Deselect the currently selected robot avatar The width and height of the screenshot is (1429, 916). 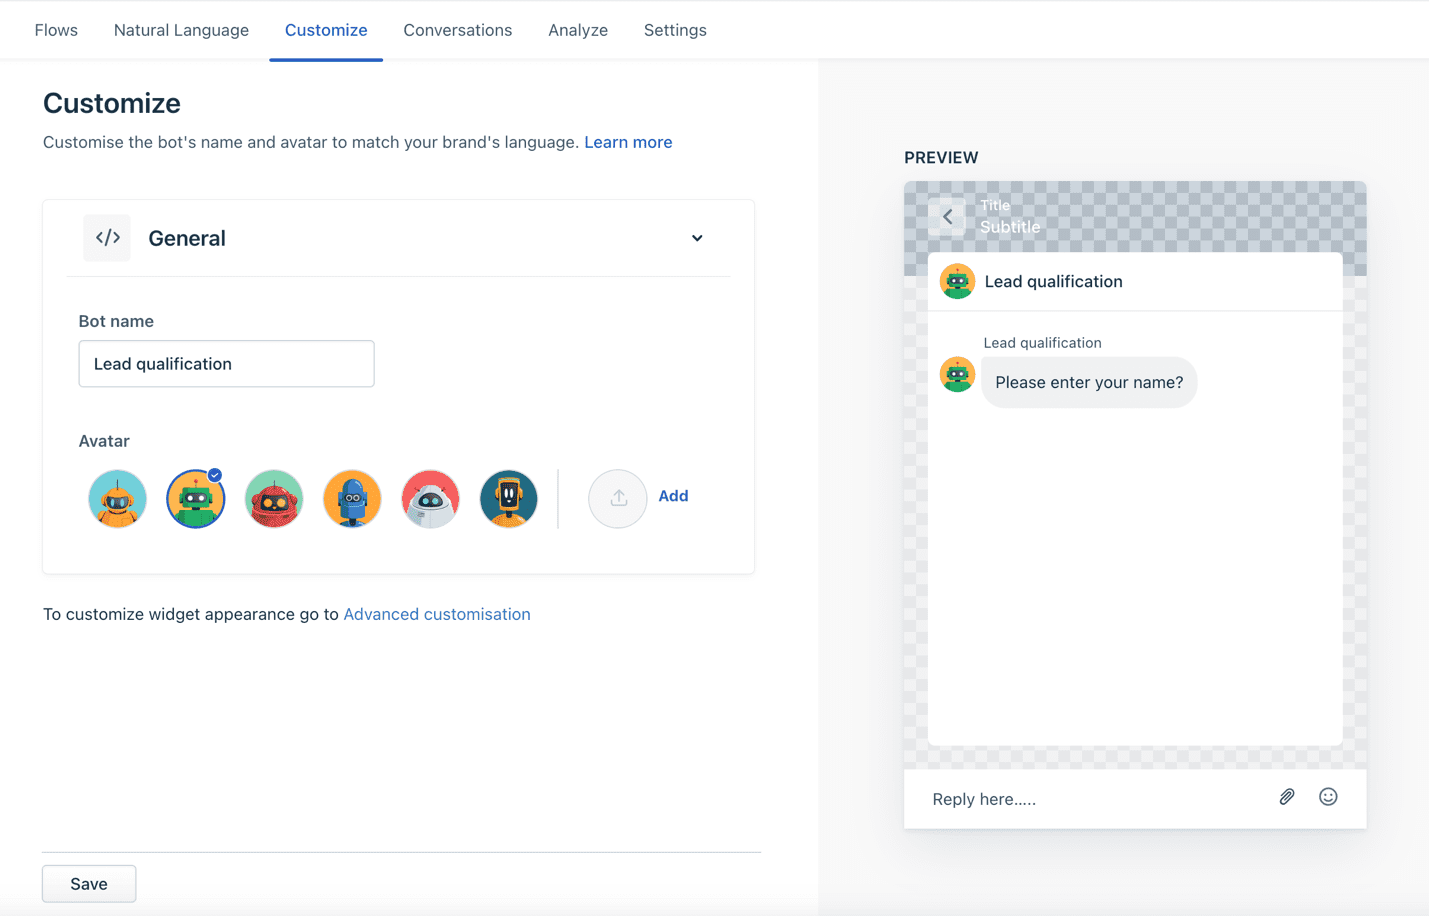195,498
